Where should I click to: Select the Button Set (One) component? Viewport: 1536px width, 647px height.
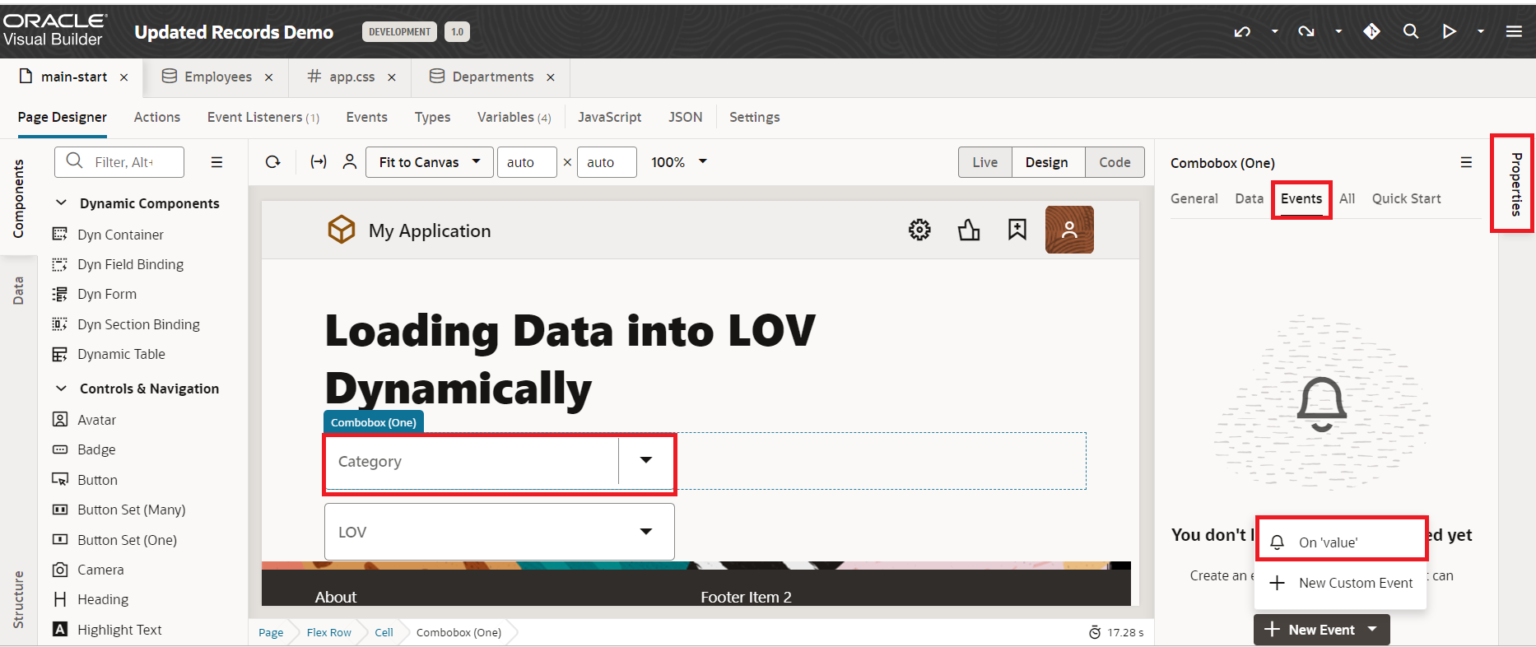pyautogui.click(x=127, y=540)
